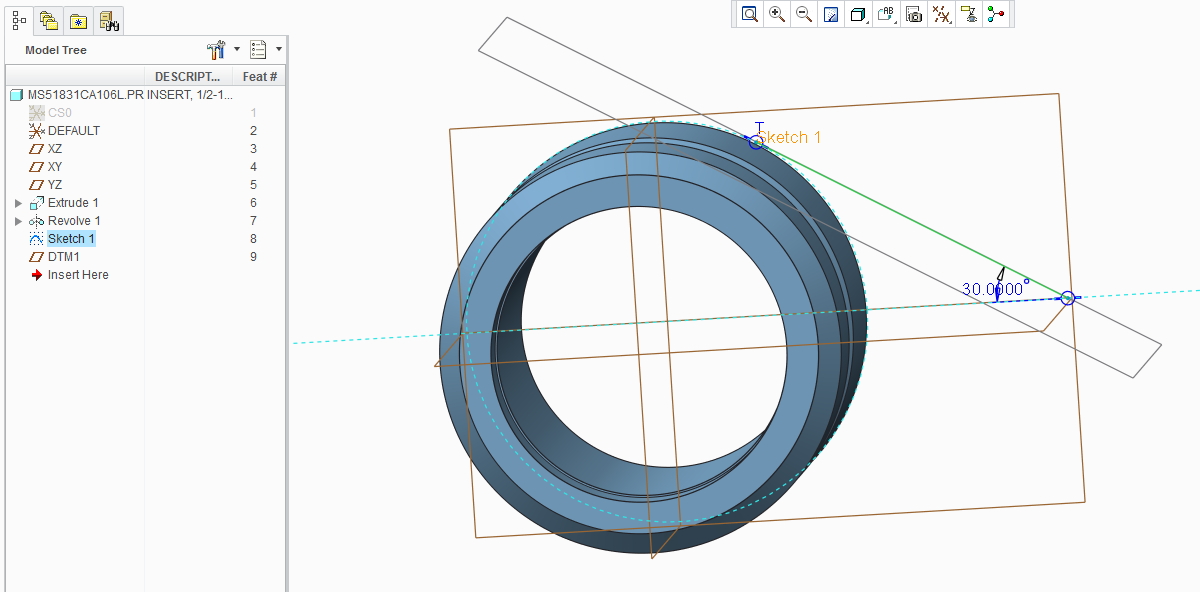Select the DEFAULT coordinate system item
Viewport: 1200px width, 592px height.
tap(65, 131)
